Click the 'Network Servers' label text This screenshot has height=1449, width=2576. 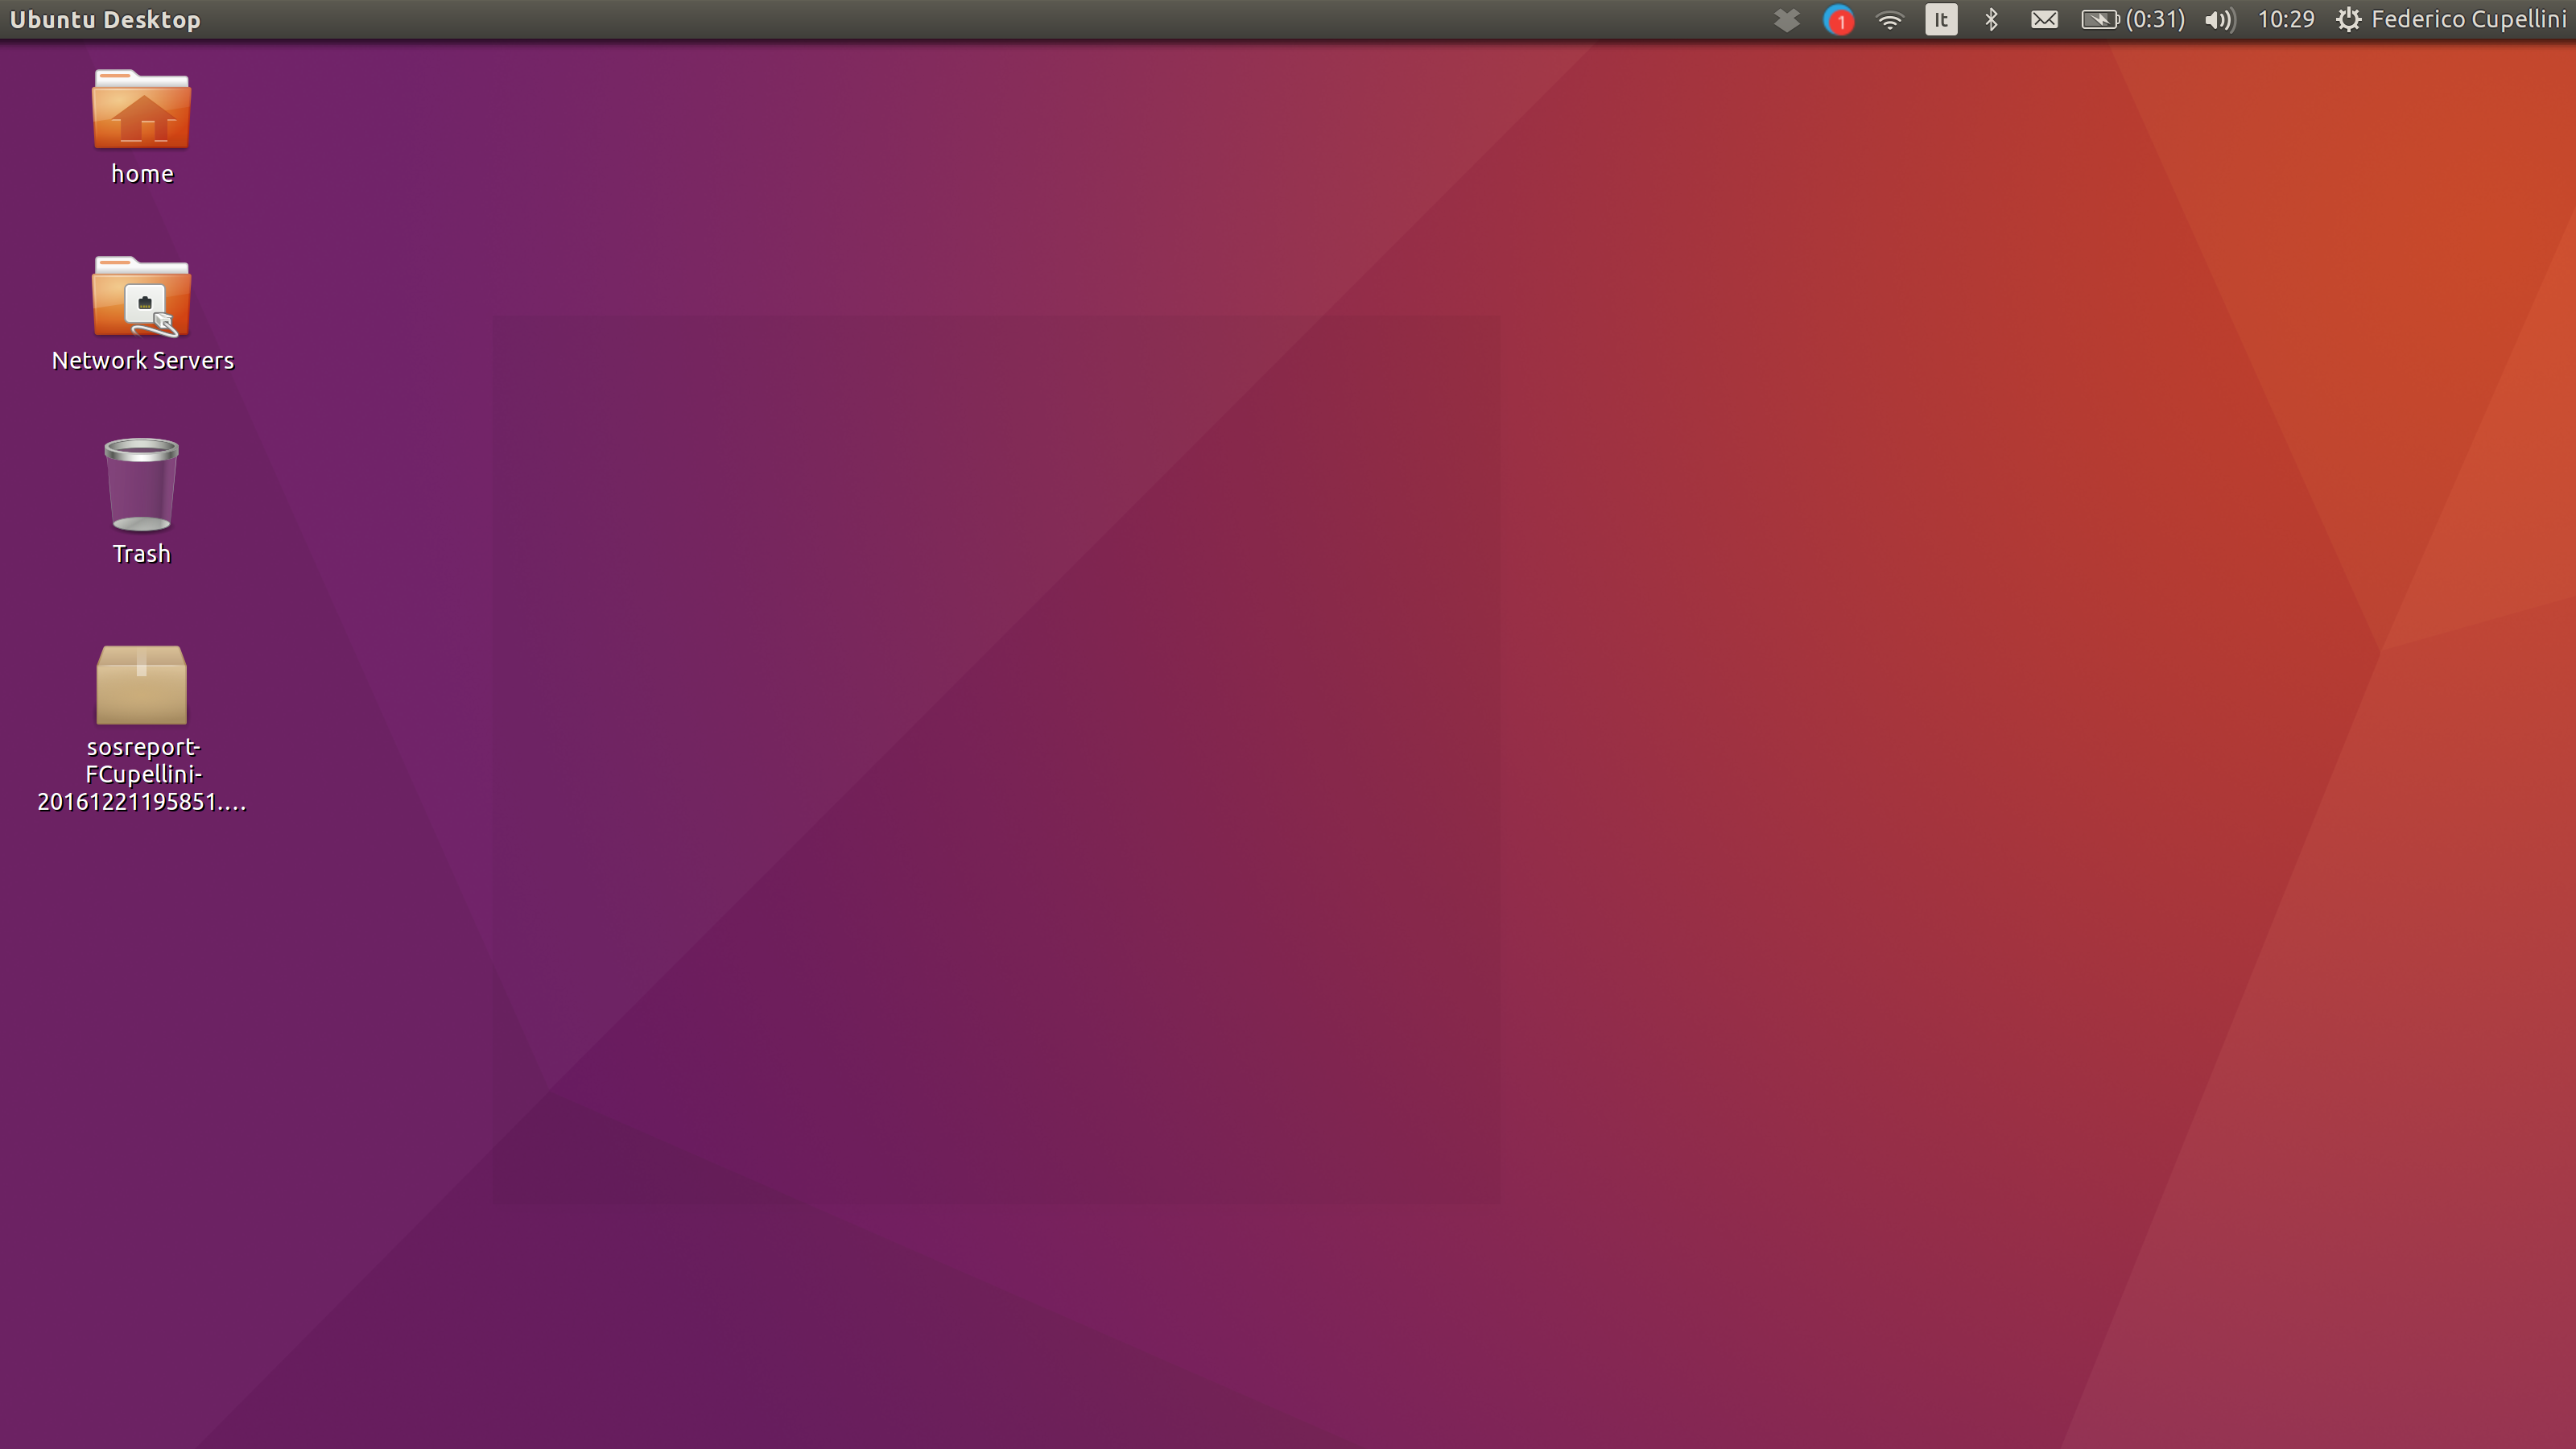click(142, 361)
